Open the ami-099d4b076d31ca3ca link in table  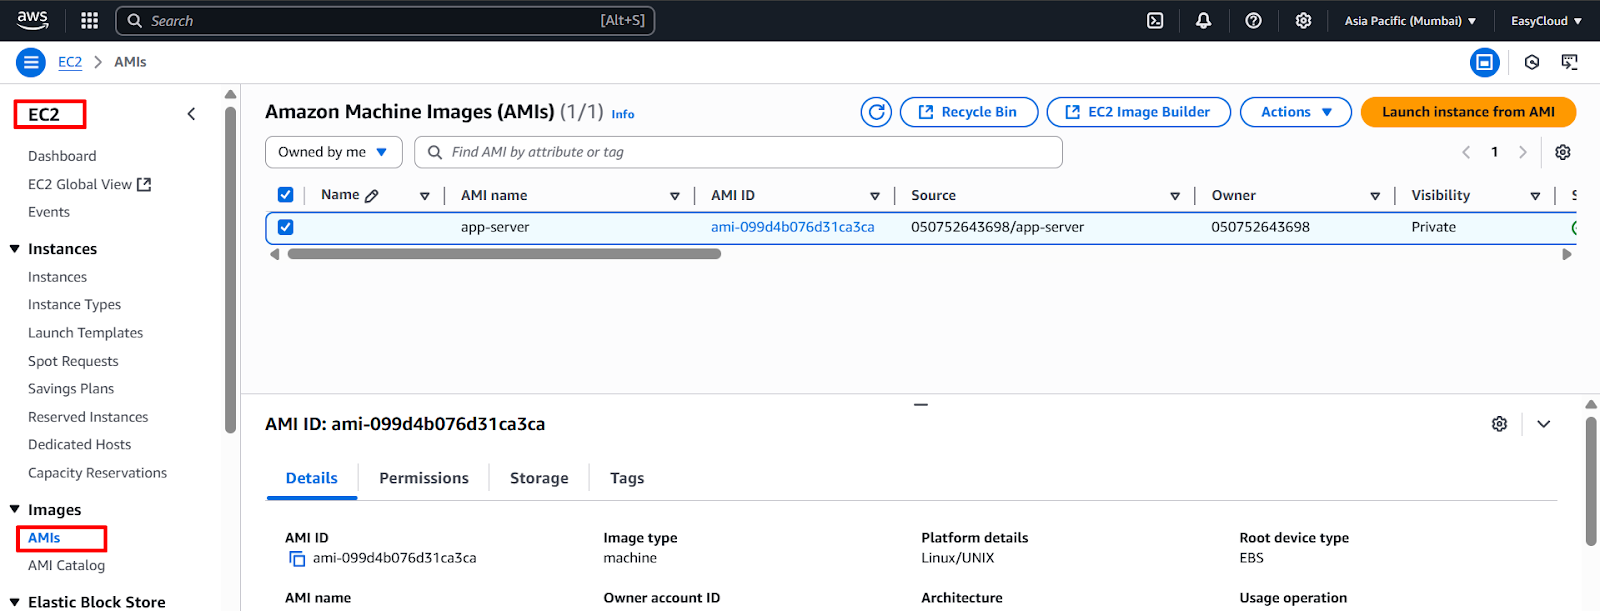tap(792, 227)
